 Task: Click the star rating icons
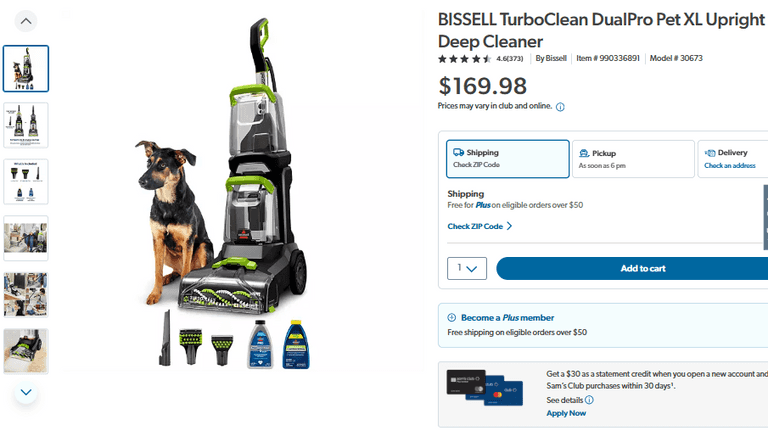pyautogui.click(x=464, y=59)
